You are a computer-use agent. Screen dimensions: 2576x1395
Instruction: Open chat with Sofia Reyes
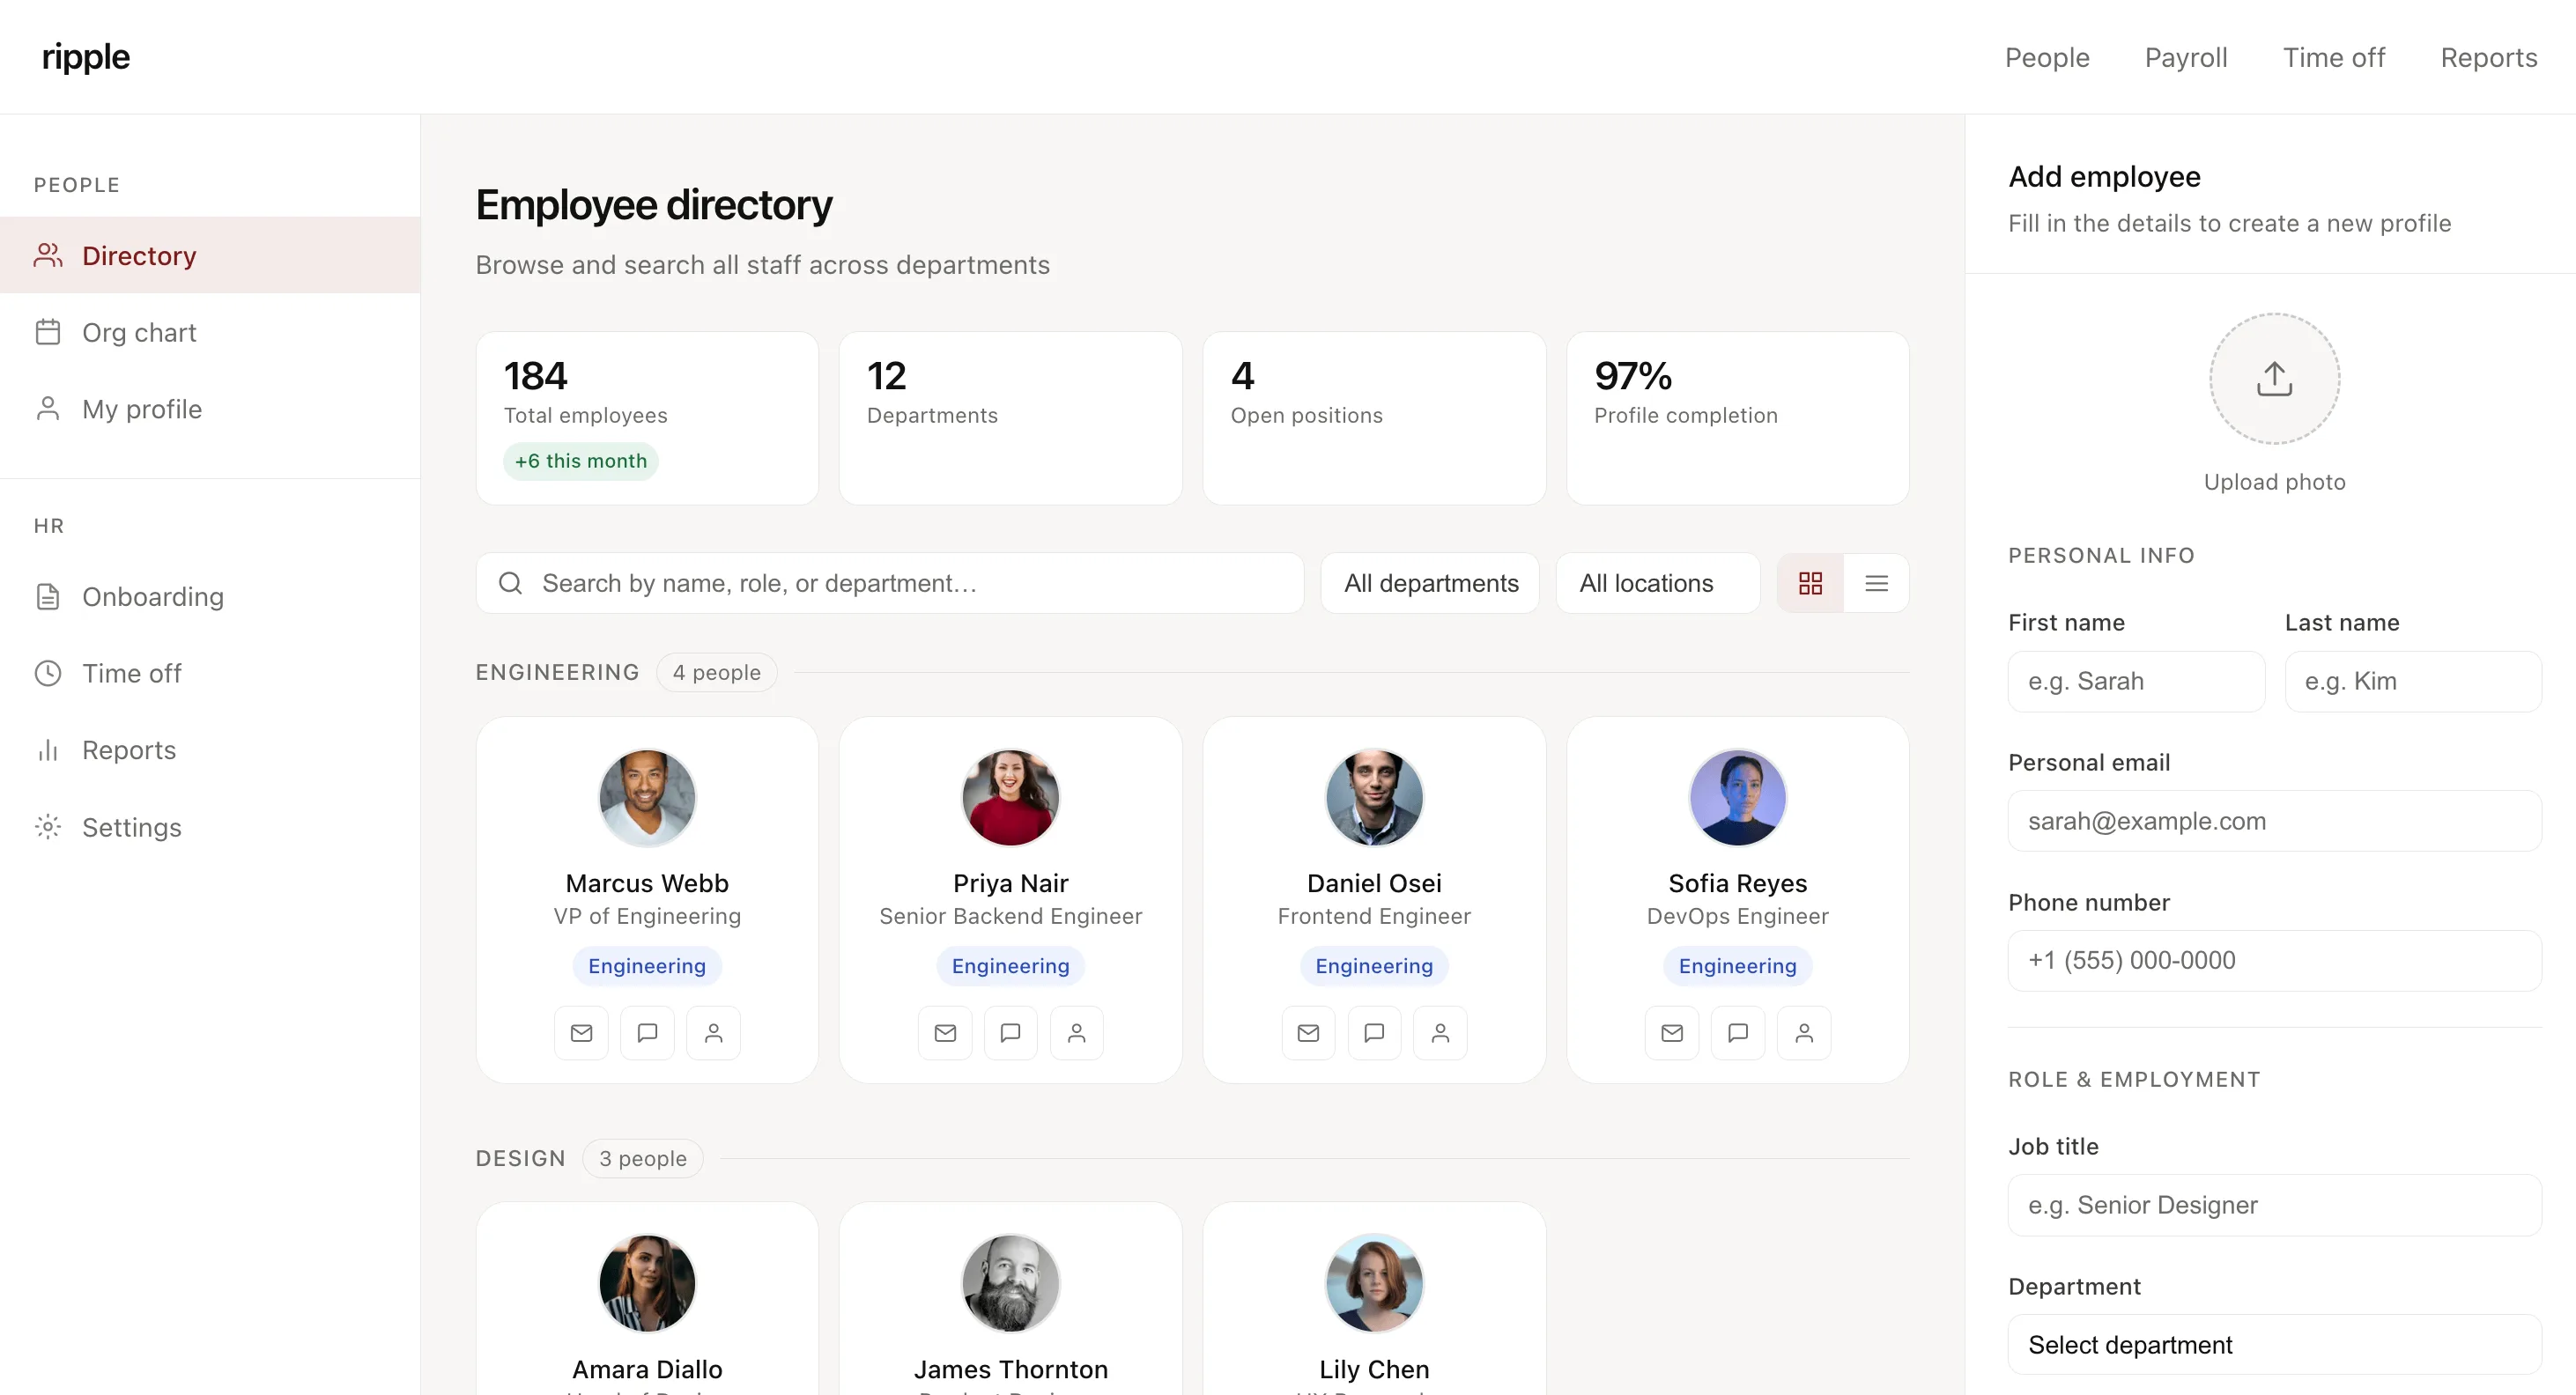click(x=1738, y=1032)
